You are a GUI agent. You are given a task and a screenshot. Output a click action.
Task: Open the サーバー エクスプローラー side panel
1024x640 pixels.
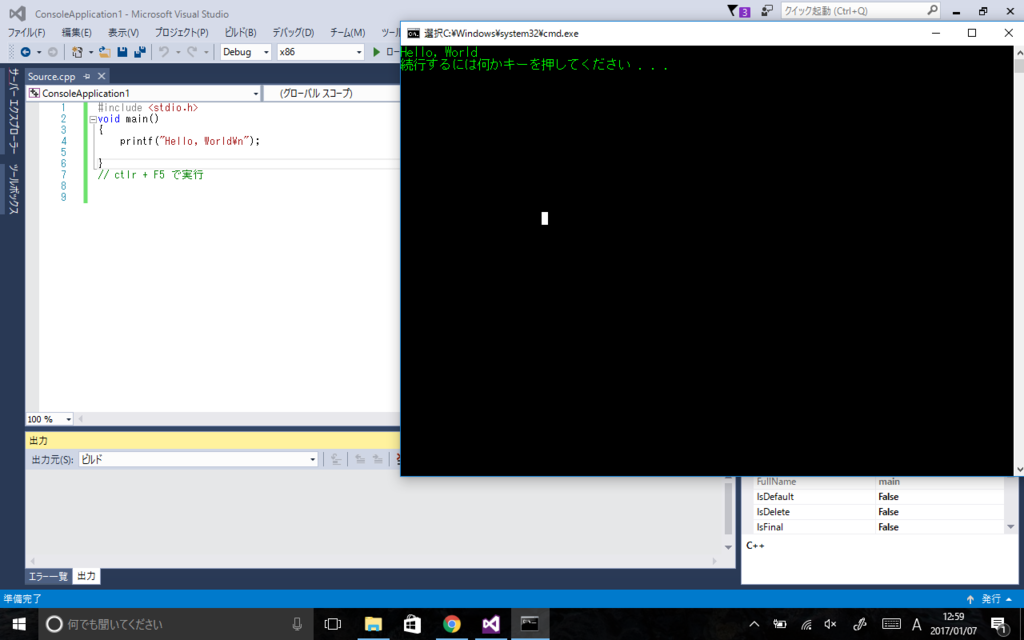pos(13,111)
